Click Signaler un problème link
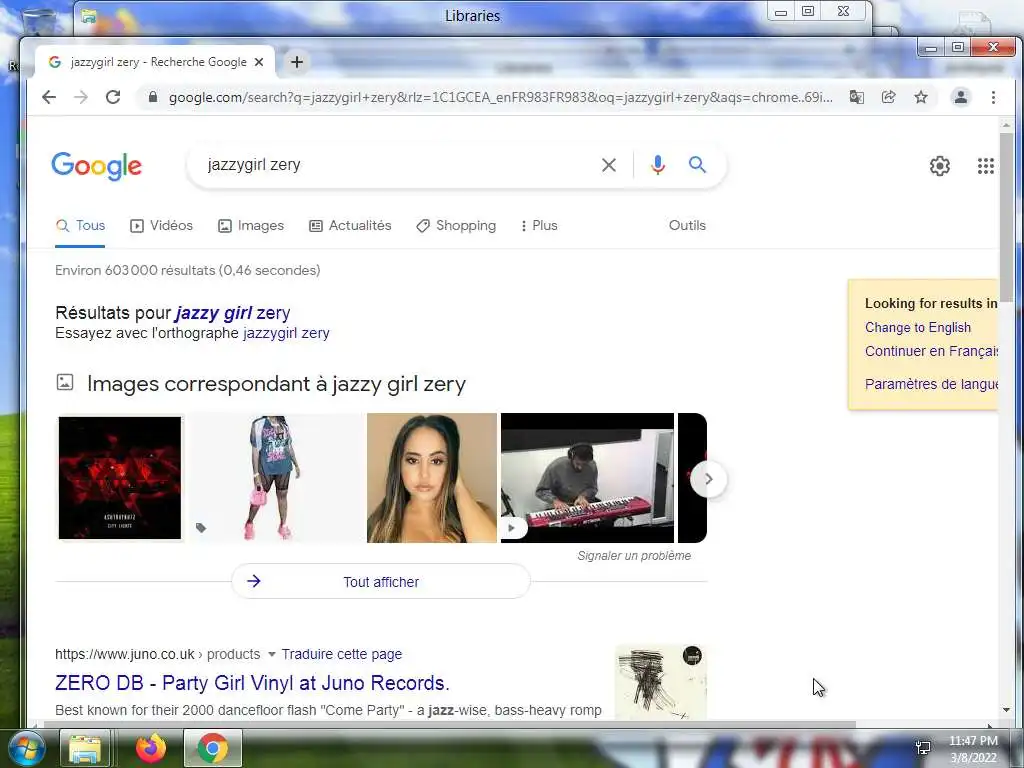The width and height of the screenshot is (1024, 768). pos(634,556)
